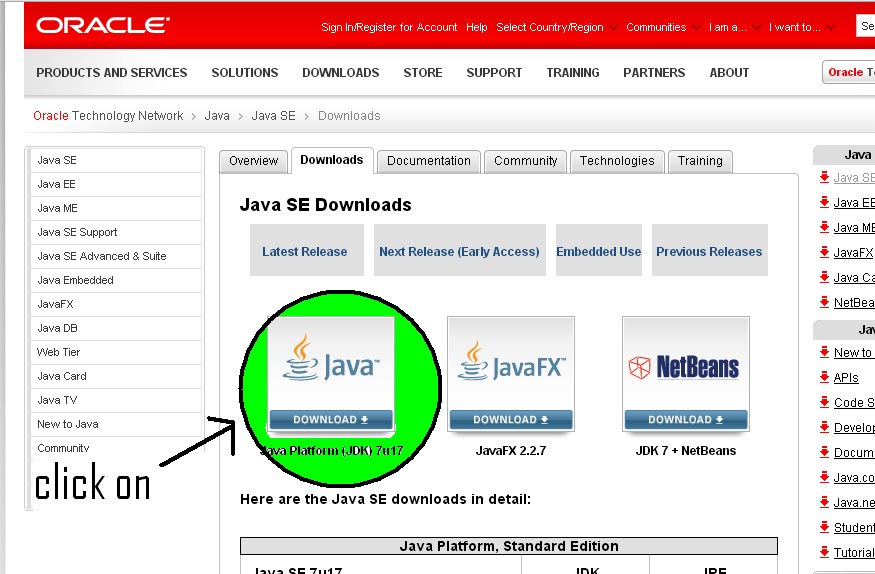Click the Java JDK Download button
The image size is (875, 574).
331,419
